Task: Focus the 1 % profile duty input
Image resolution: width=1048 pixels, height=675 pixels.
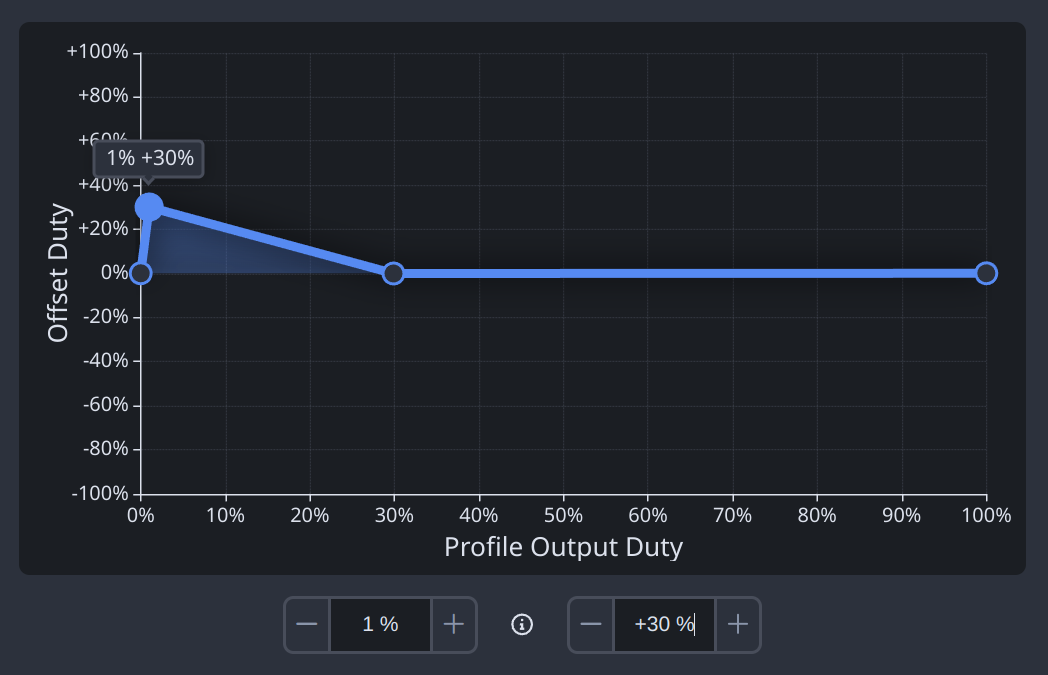Action: (380, 625)
